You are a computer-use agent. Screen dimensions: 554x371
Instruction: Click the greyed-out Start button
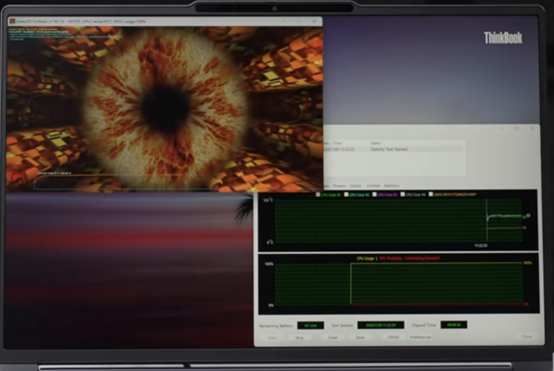(x=272, y=338)
